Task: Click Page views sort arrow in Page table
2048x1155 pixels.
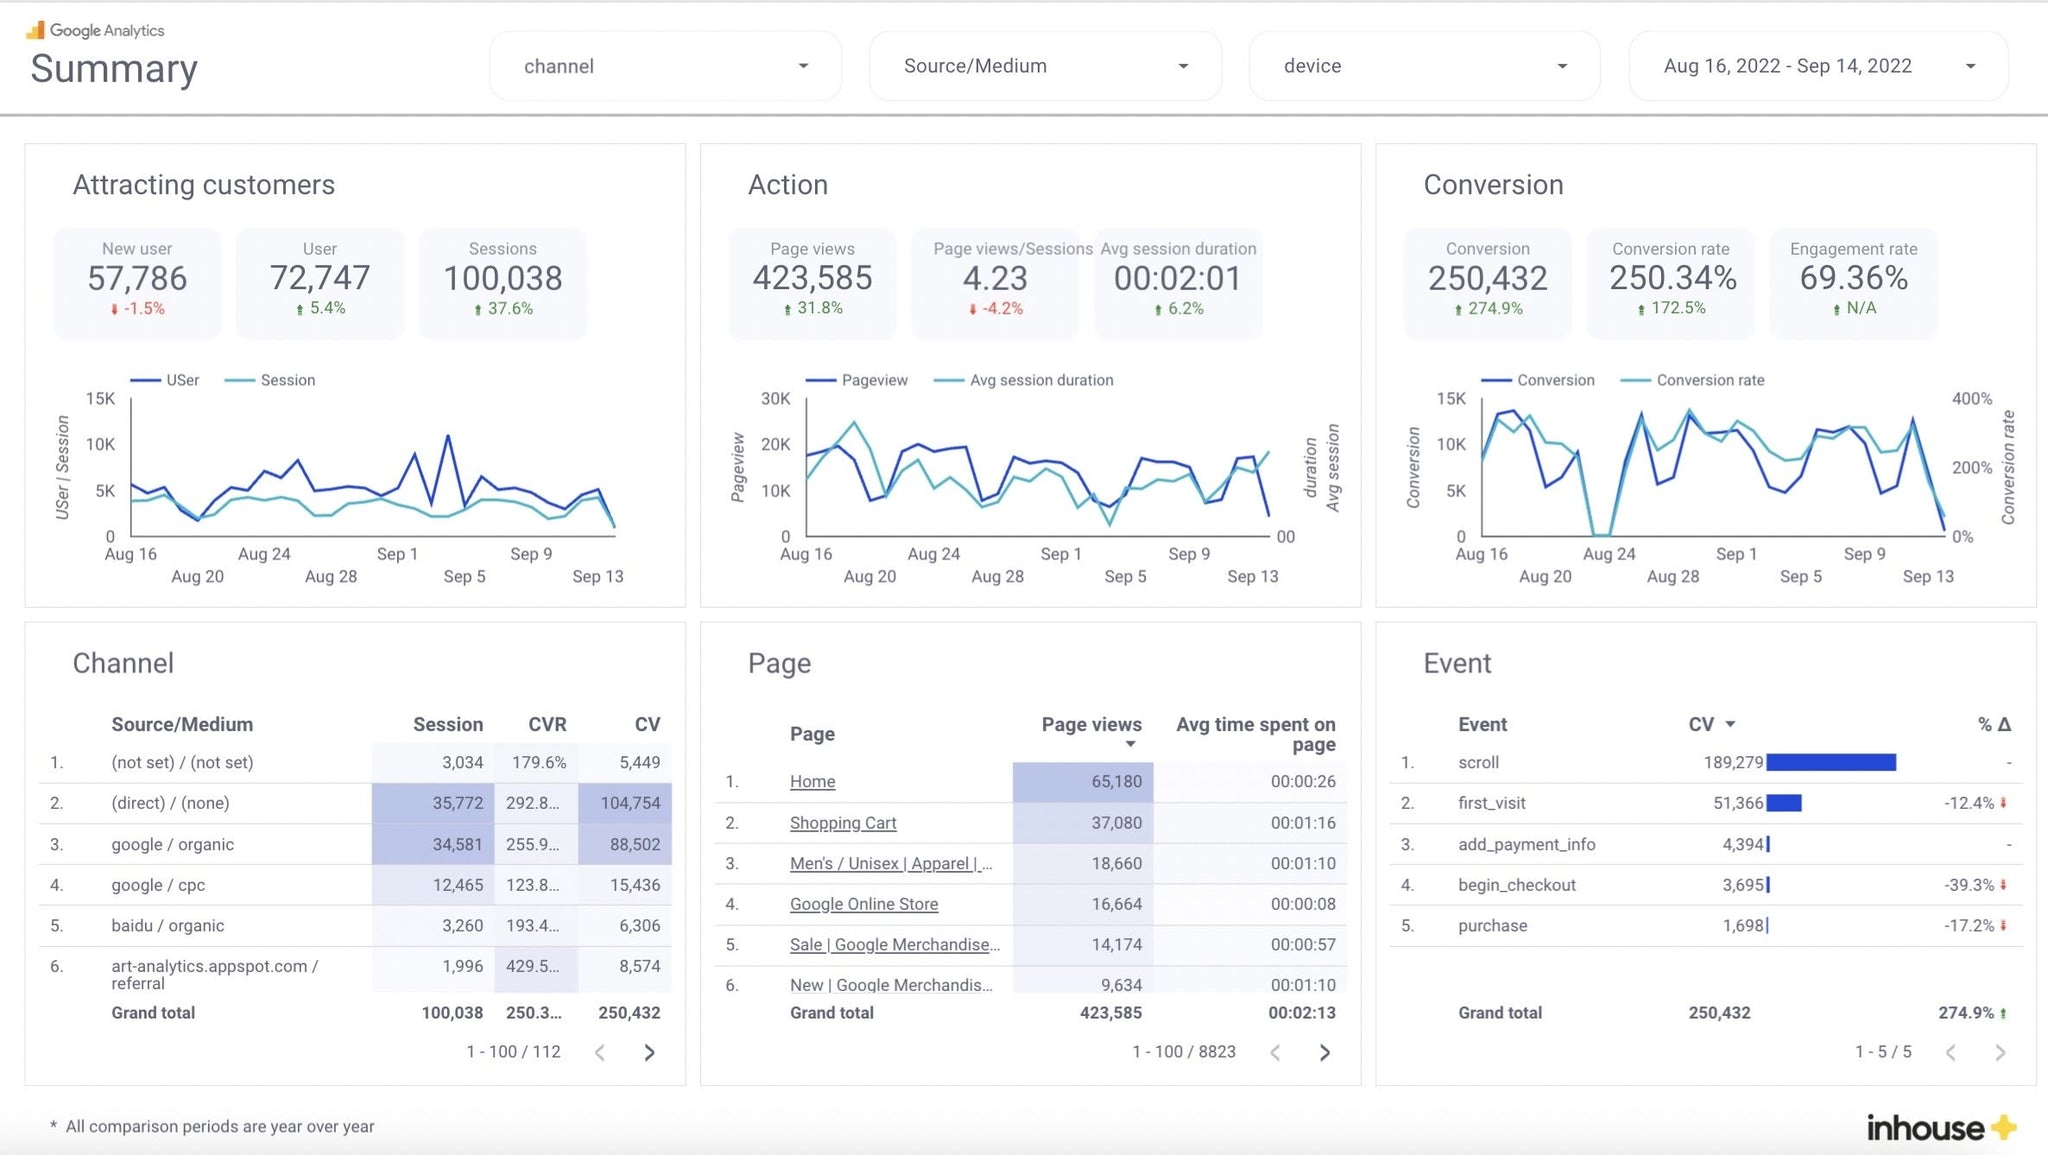Action: pos(1130,745)
